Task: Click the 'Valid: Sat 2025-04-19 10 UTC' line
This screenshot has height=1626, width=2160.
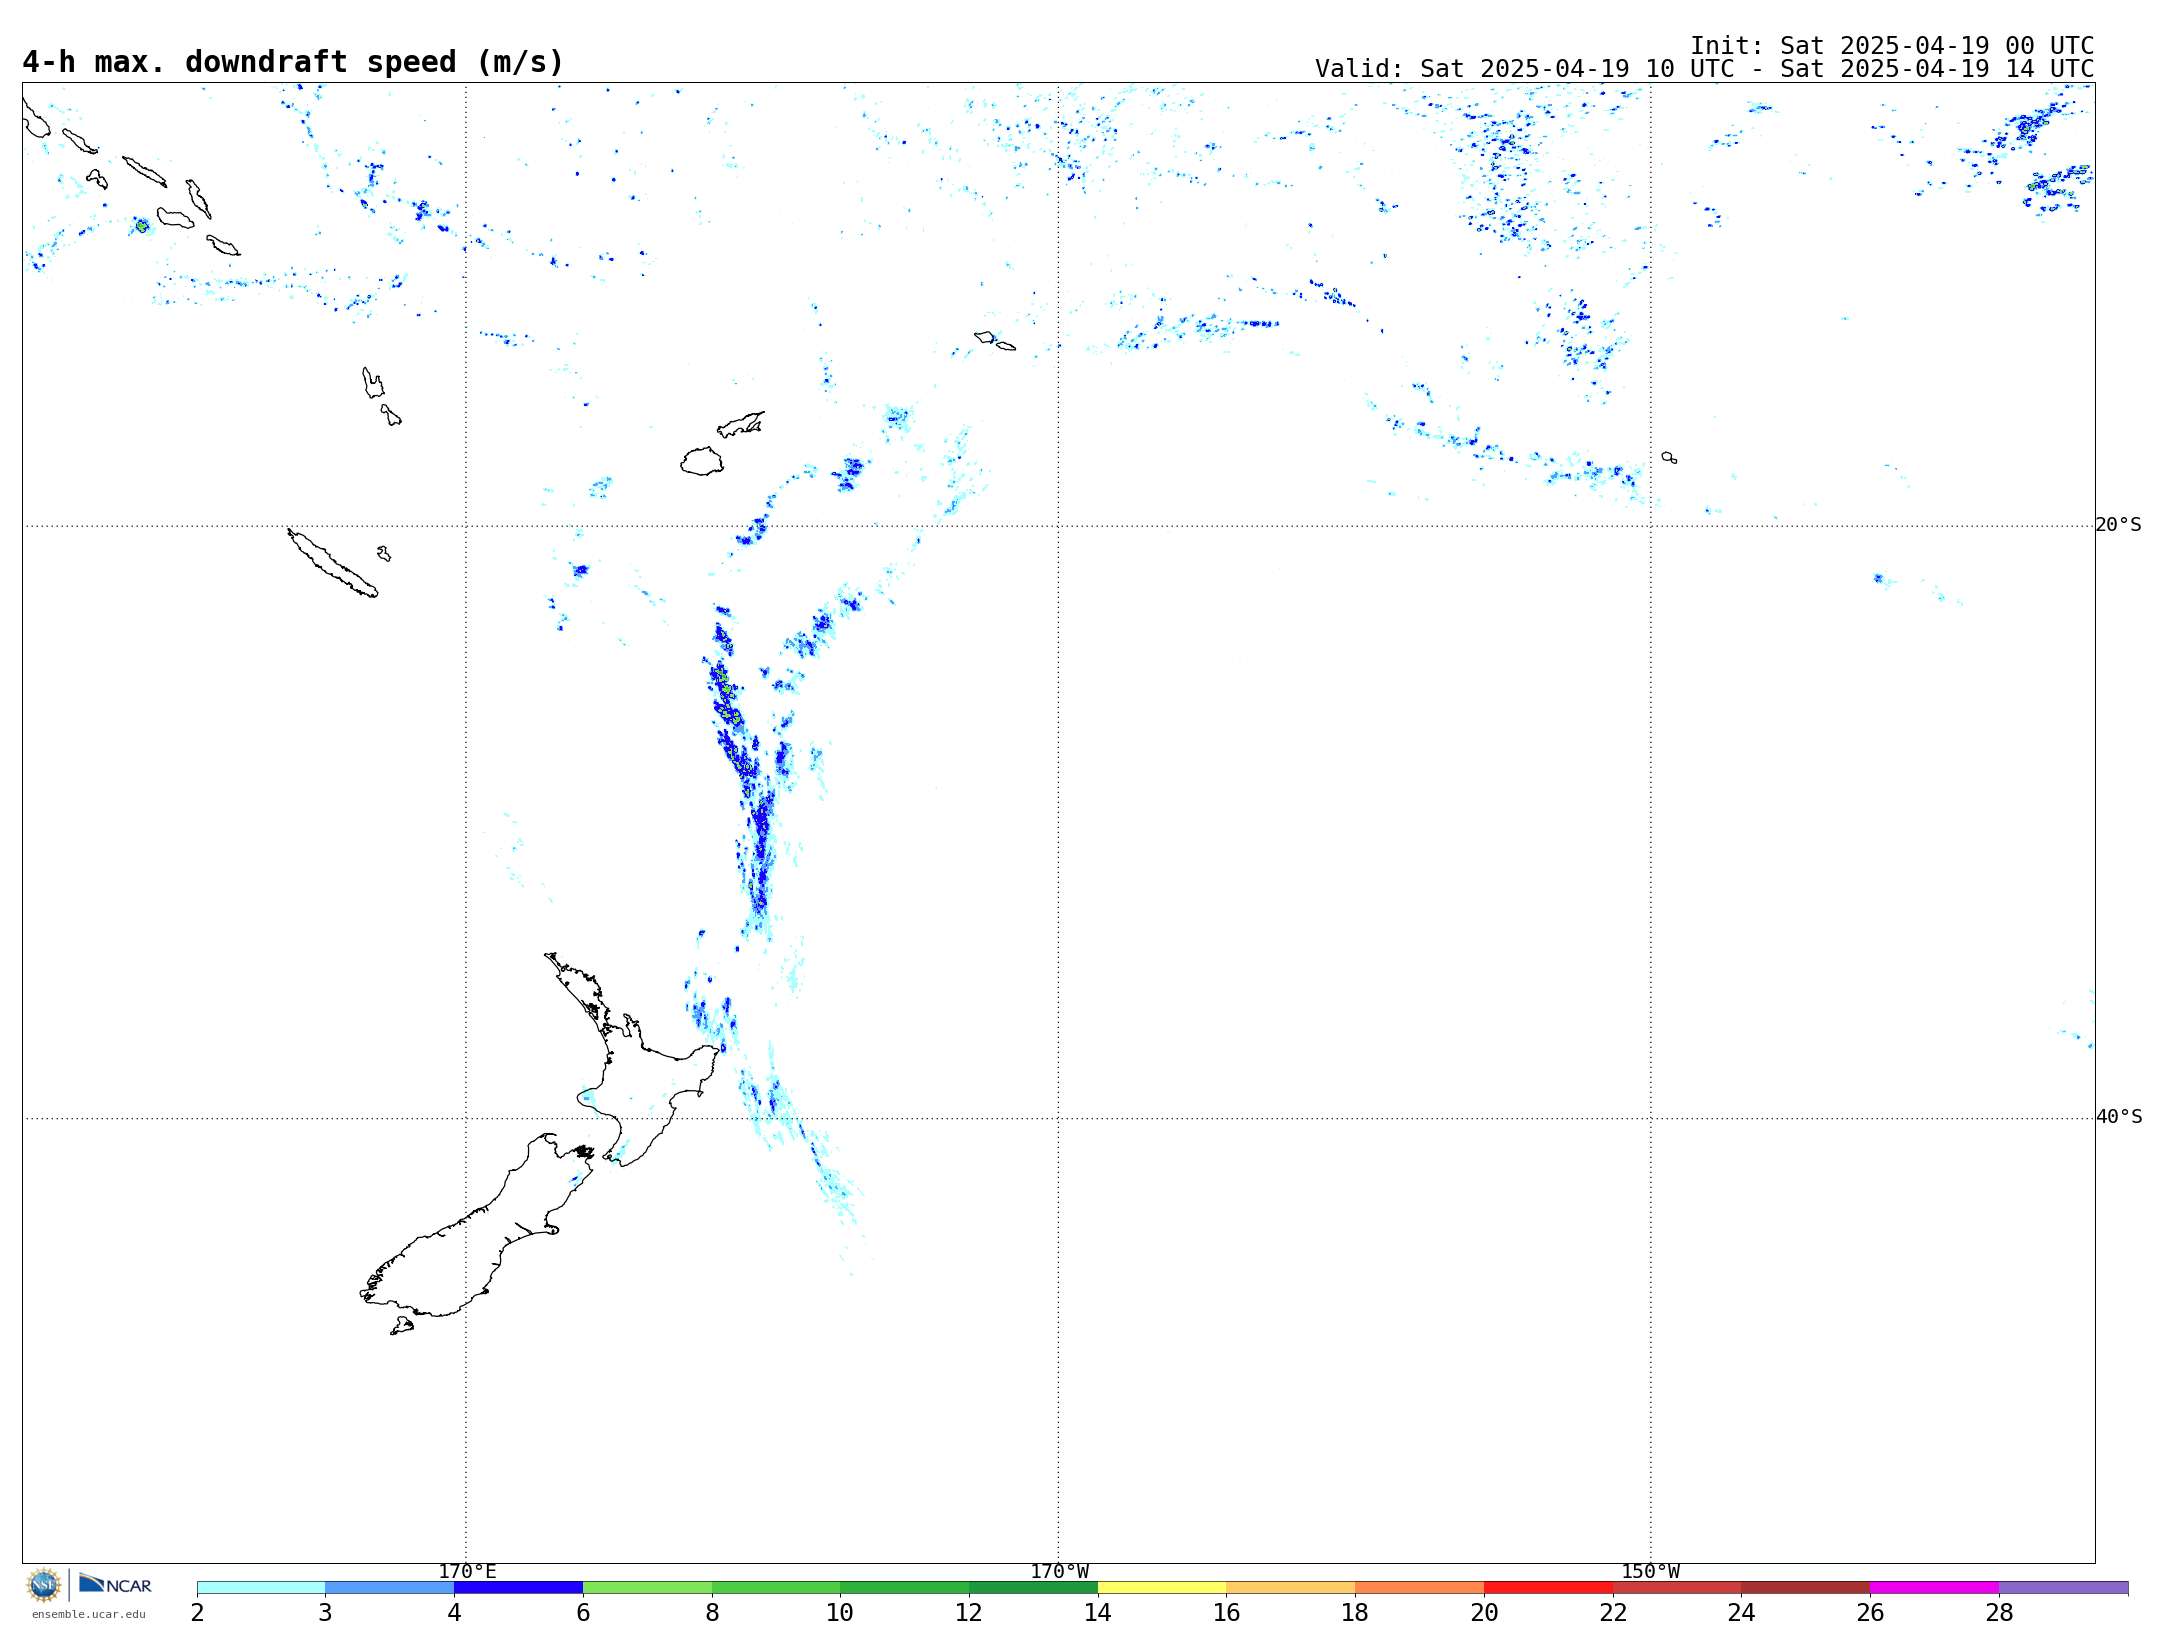Action: point(1705,69)
